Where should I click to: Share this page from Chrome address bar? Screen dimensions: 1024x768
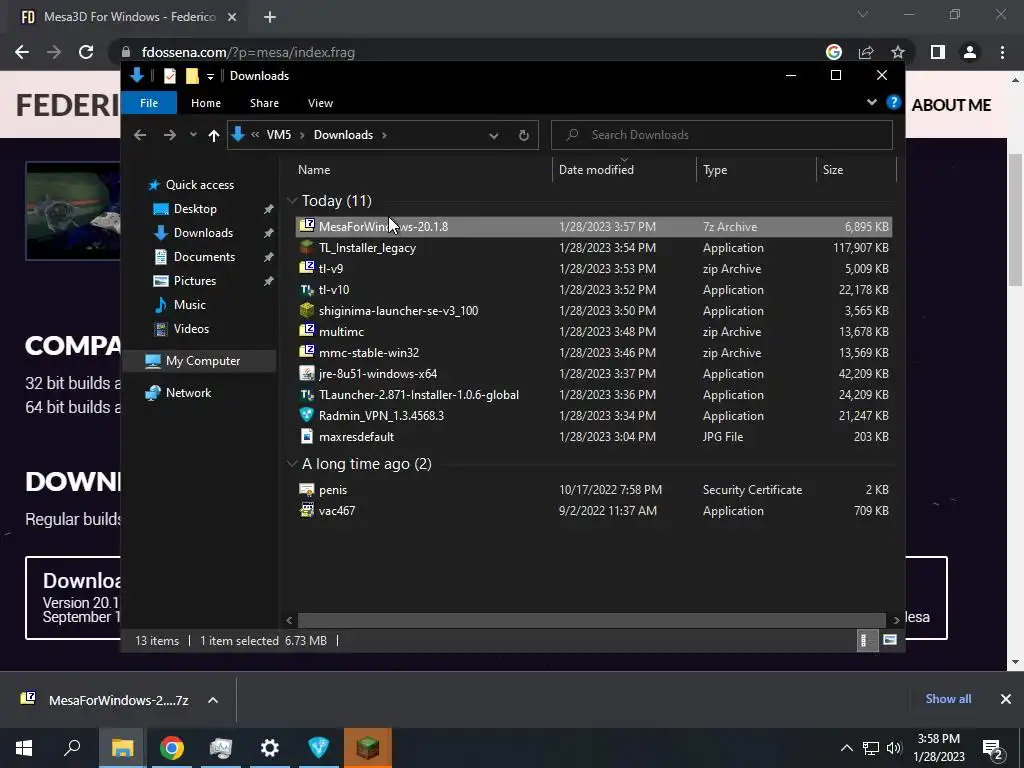click(866, 52)
